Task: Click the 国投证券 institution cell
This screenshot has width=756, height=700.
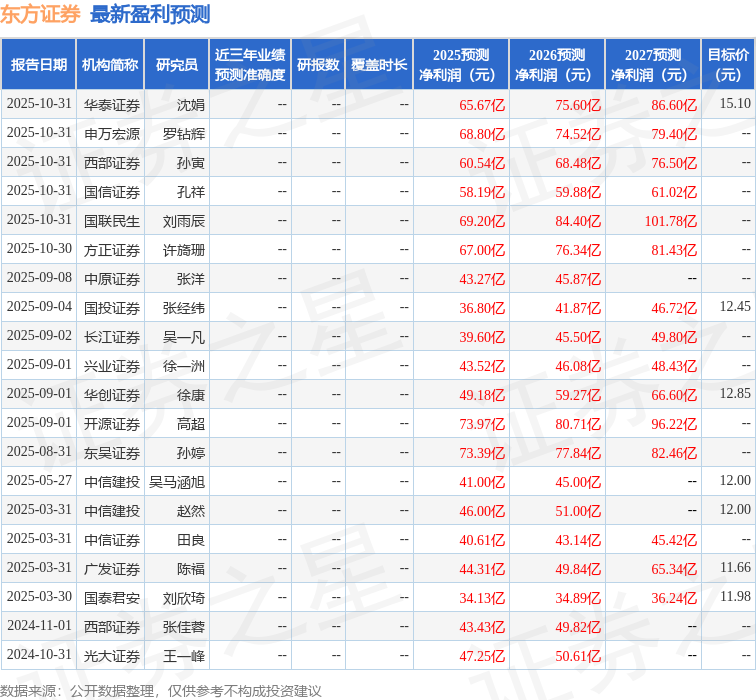Action: (x=112, y=308)
